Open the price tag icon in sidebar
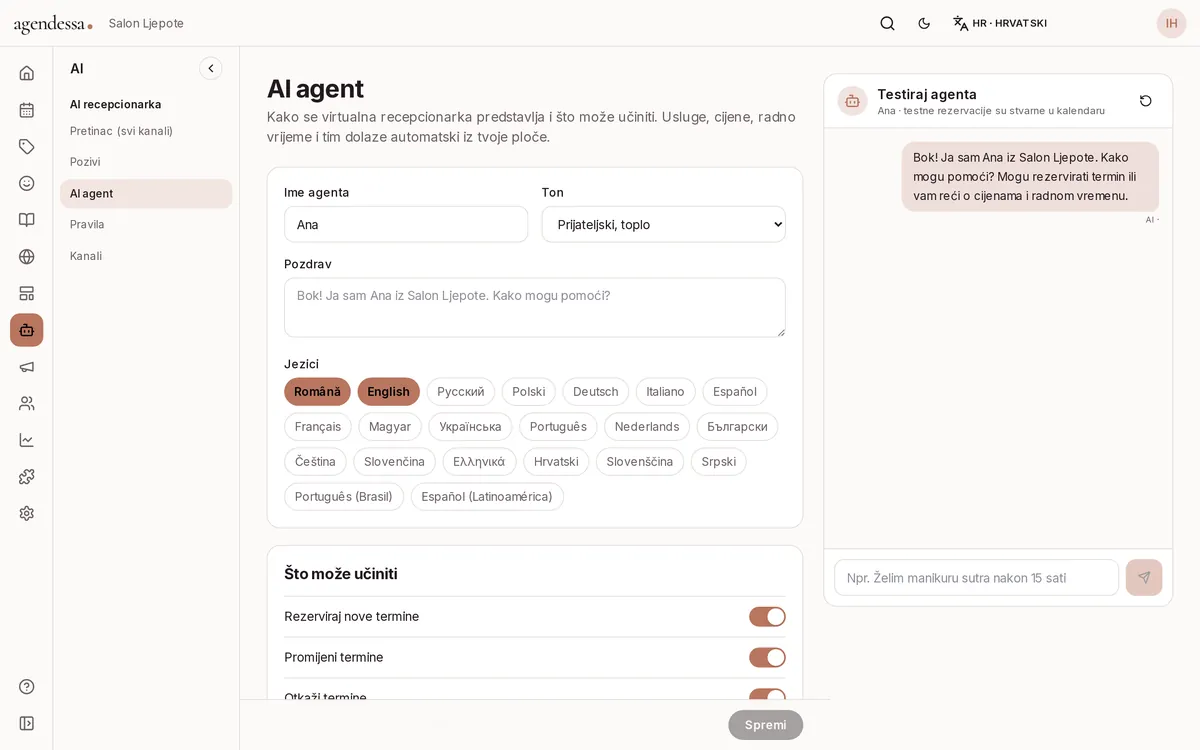Screen dimensions: 1200x750 pos(27,147)
